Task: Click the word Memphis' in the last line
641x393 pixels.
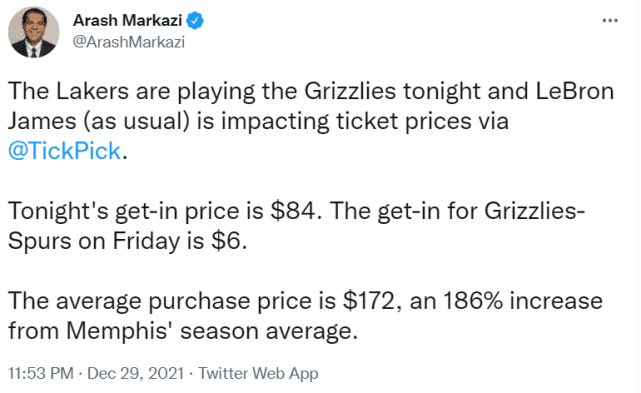Action: pyautogui.click(x=120, y=331)
